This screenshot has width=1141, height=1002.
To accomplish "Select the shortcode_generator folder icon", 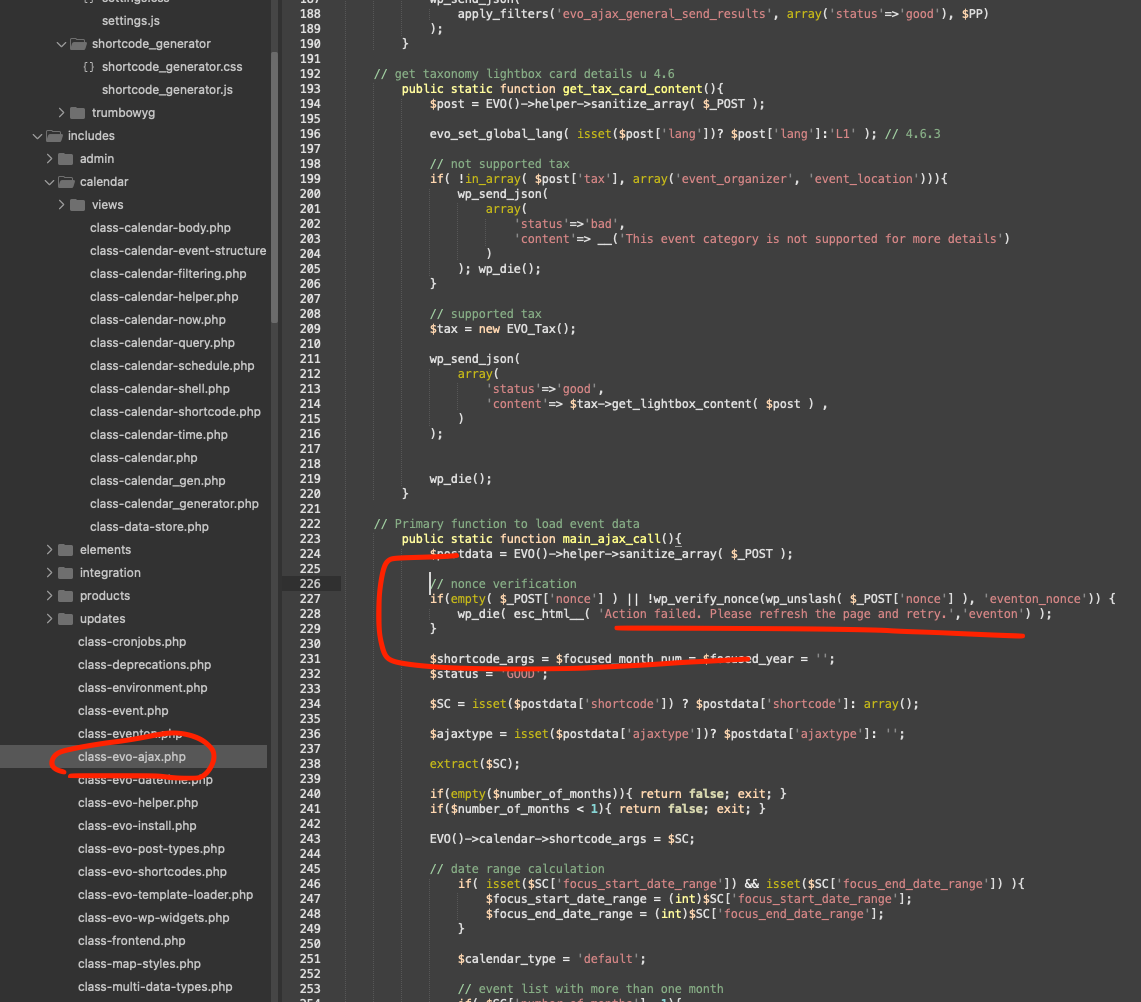I will coord(78,44).
